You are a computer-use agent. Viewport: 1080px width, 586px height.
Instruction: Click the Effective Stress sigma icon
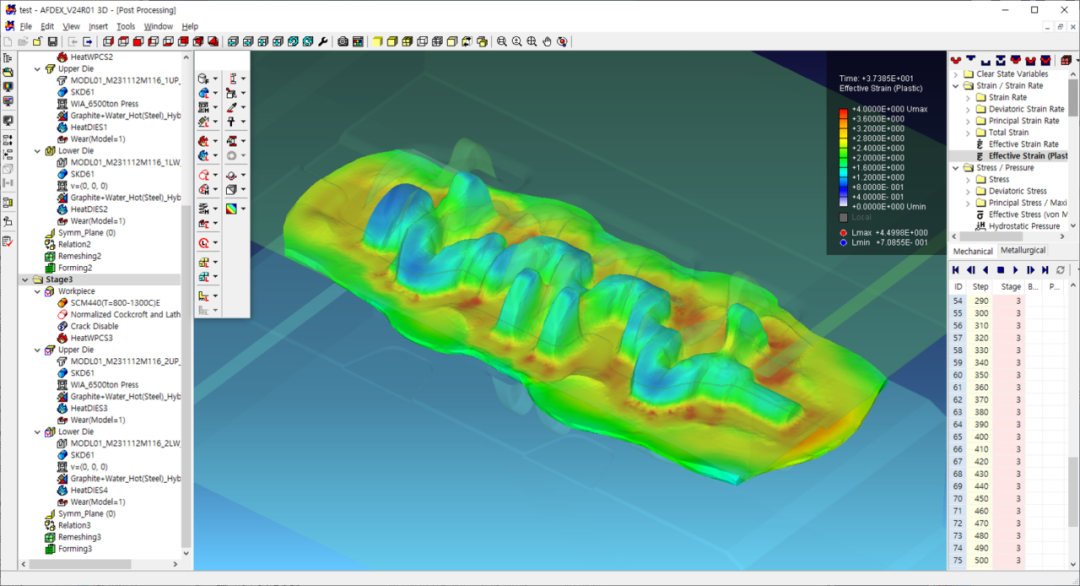(979, 215)
